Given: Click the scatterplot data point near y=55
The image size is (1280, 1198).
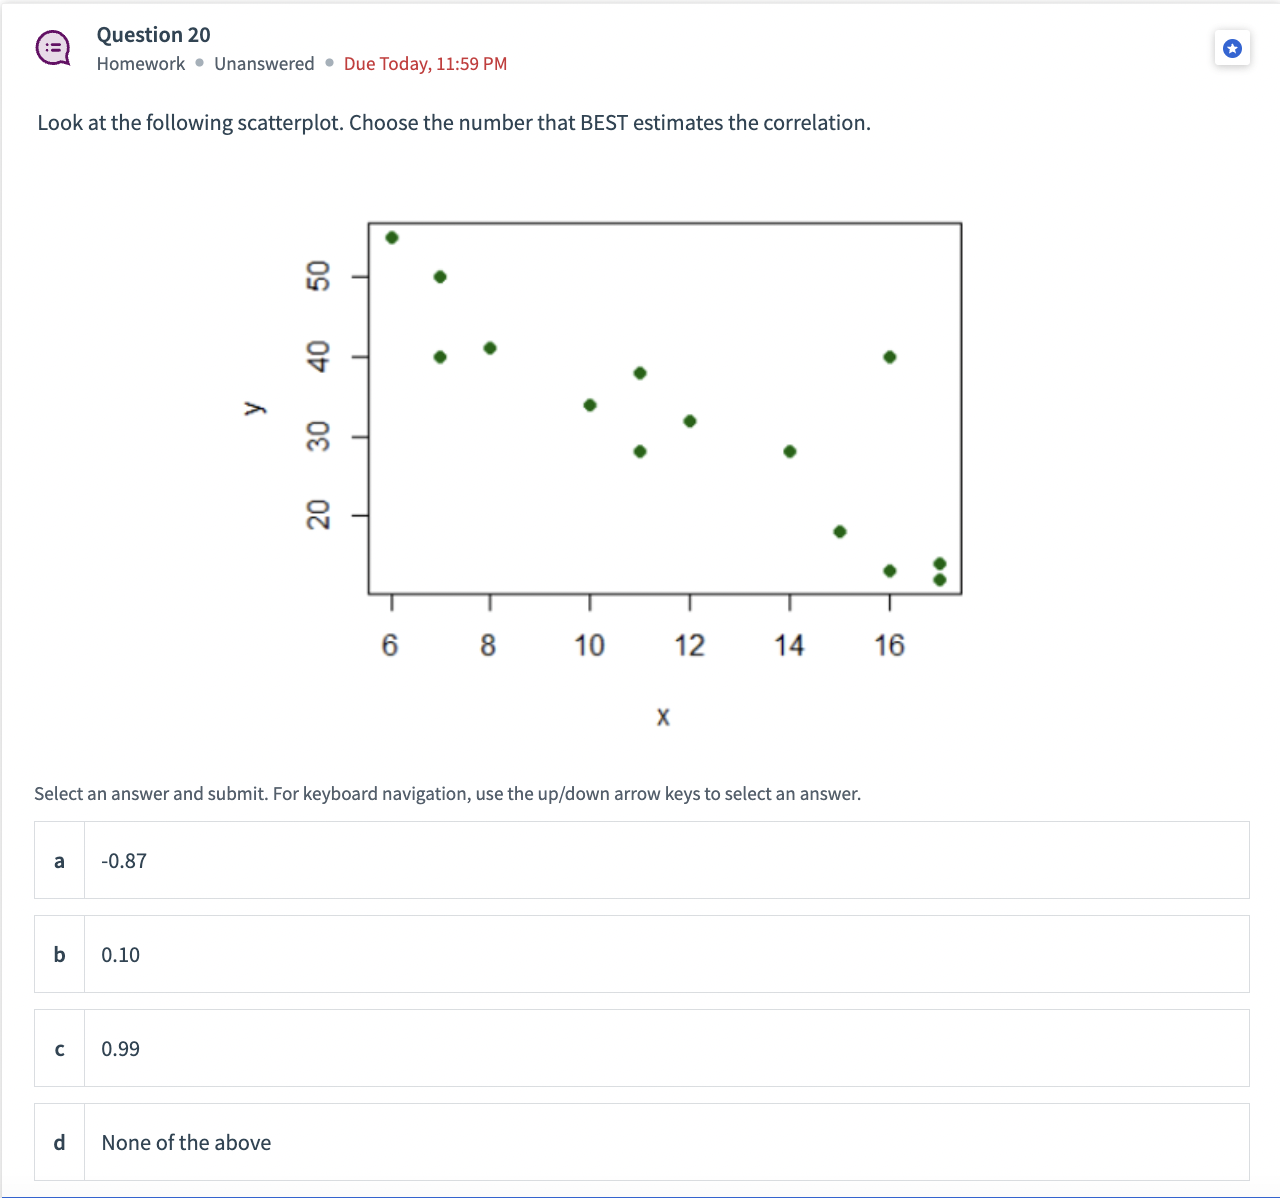Looking at the screenshot, I should tap(390, 237).
